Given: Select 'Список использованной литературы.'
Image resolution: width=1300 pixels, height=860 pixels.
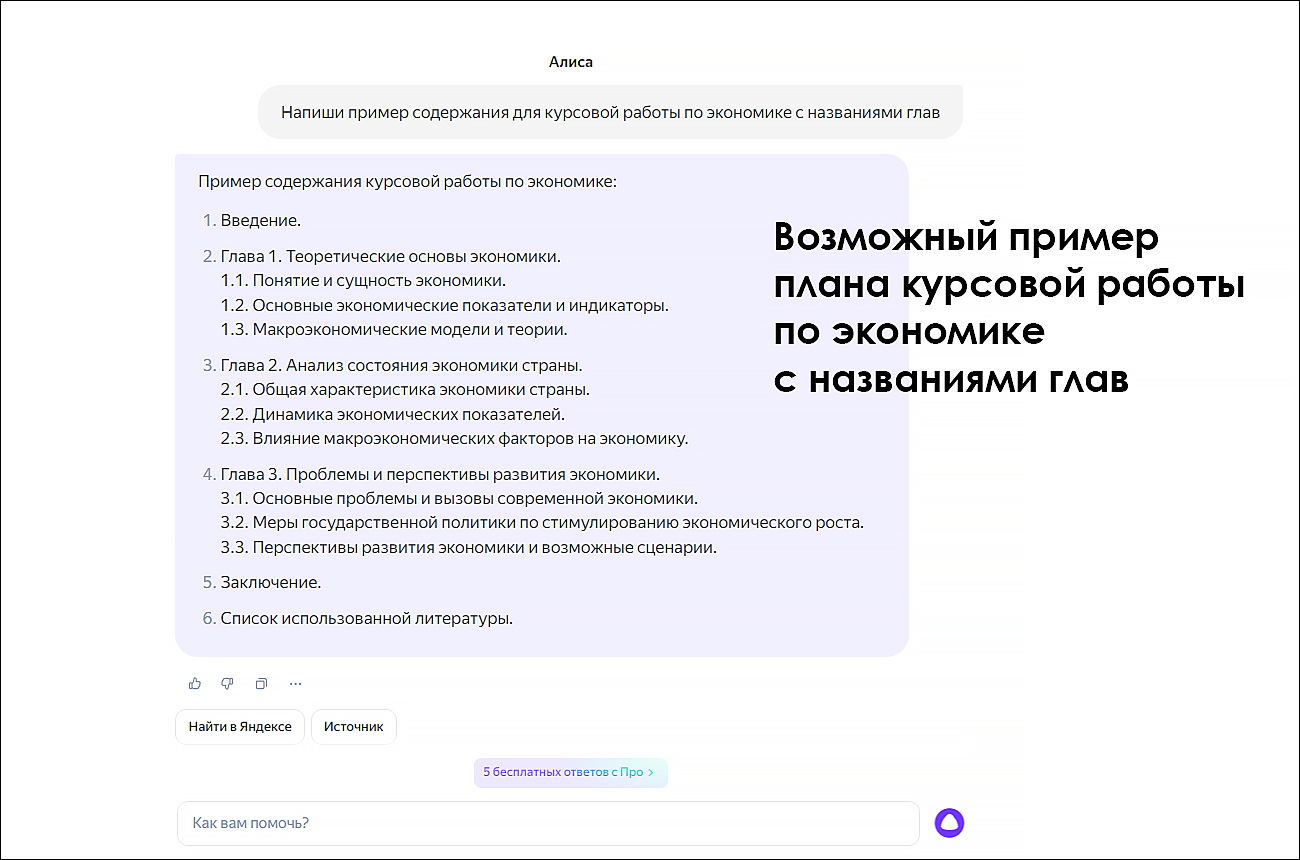Looking at the screenshot, I should click(x=367, y=619).
